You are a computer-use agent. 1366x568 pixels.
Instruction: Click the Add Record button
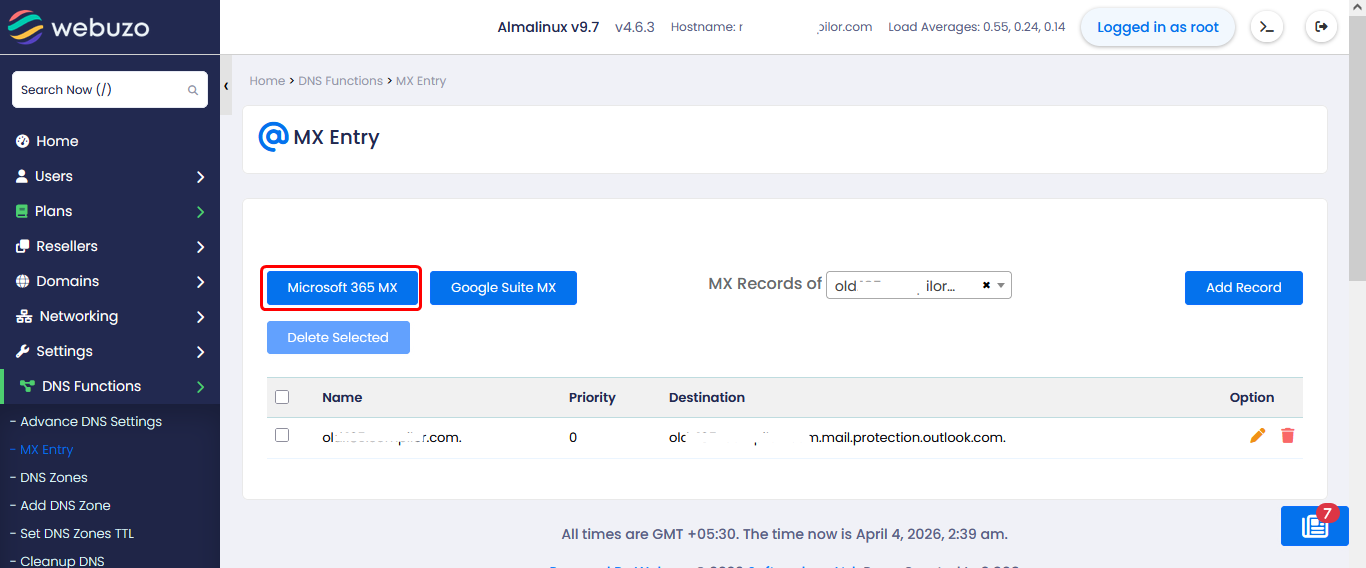click(x=1243, y=288)
